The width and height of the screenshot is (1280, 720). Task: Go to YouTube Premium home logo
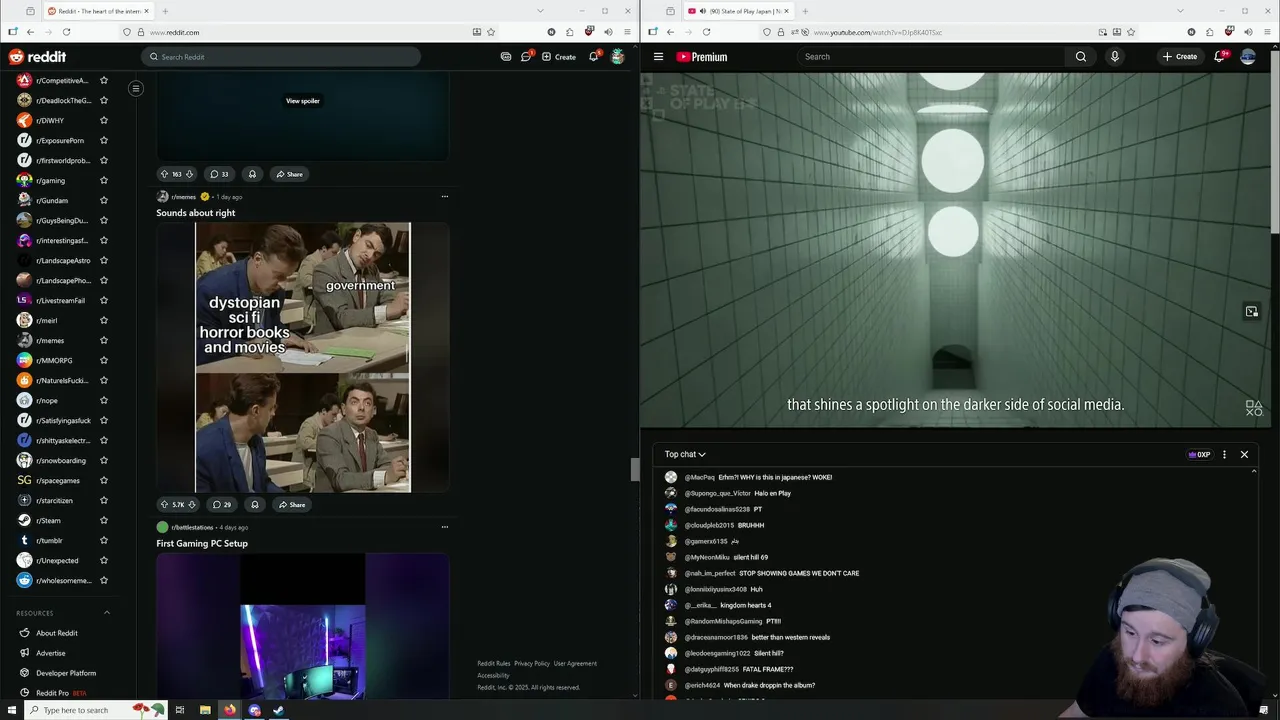pyautogui.click(x=702, y=57)
